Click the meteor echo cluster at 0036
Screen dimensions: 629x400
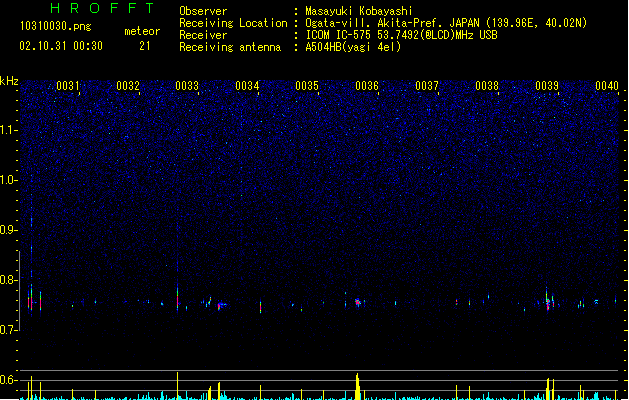[358, 302]
